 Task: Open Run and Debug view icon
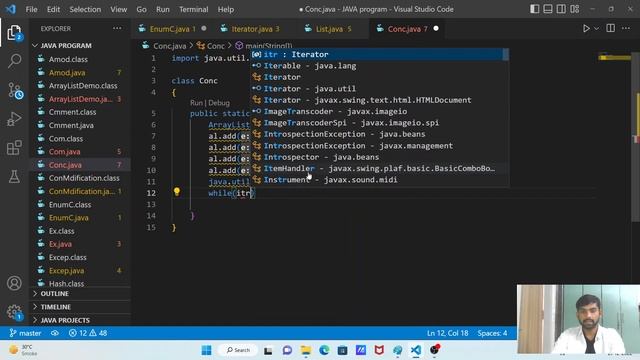pyautogui.click(x=14, y=119)
